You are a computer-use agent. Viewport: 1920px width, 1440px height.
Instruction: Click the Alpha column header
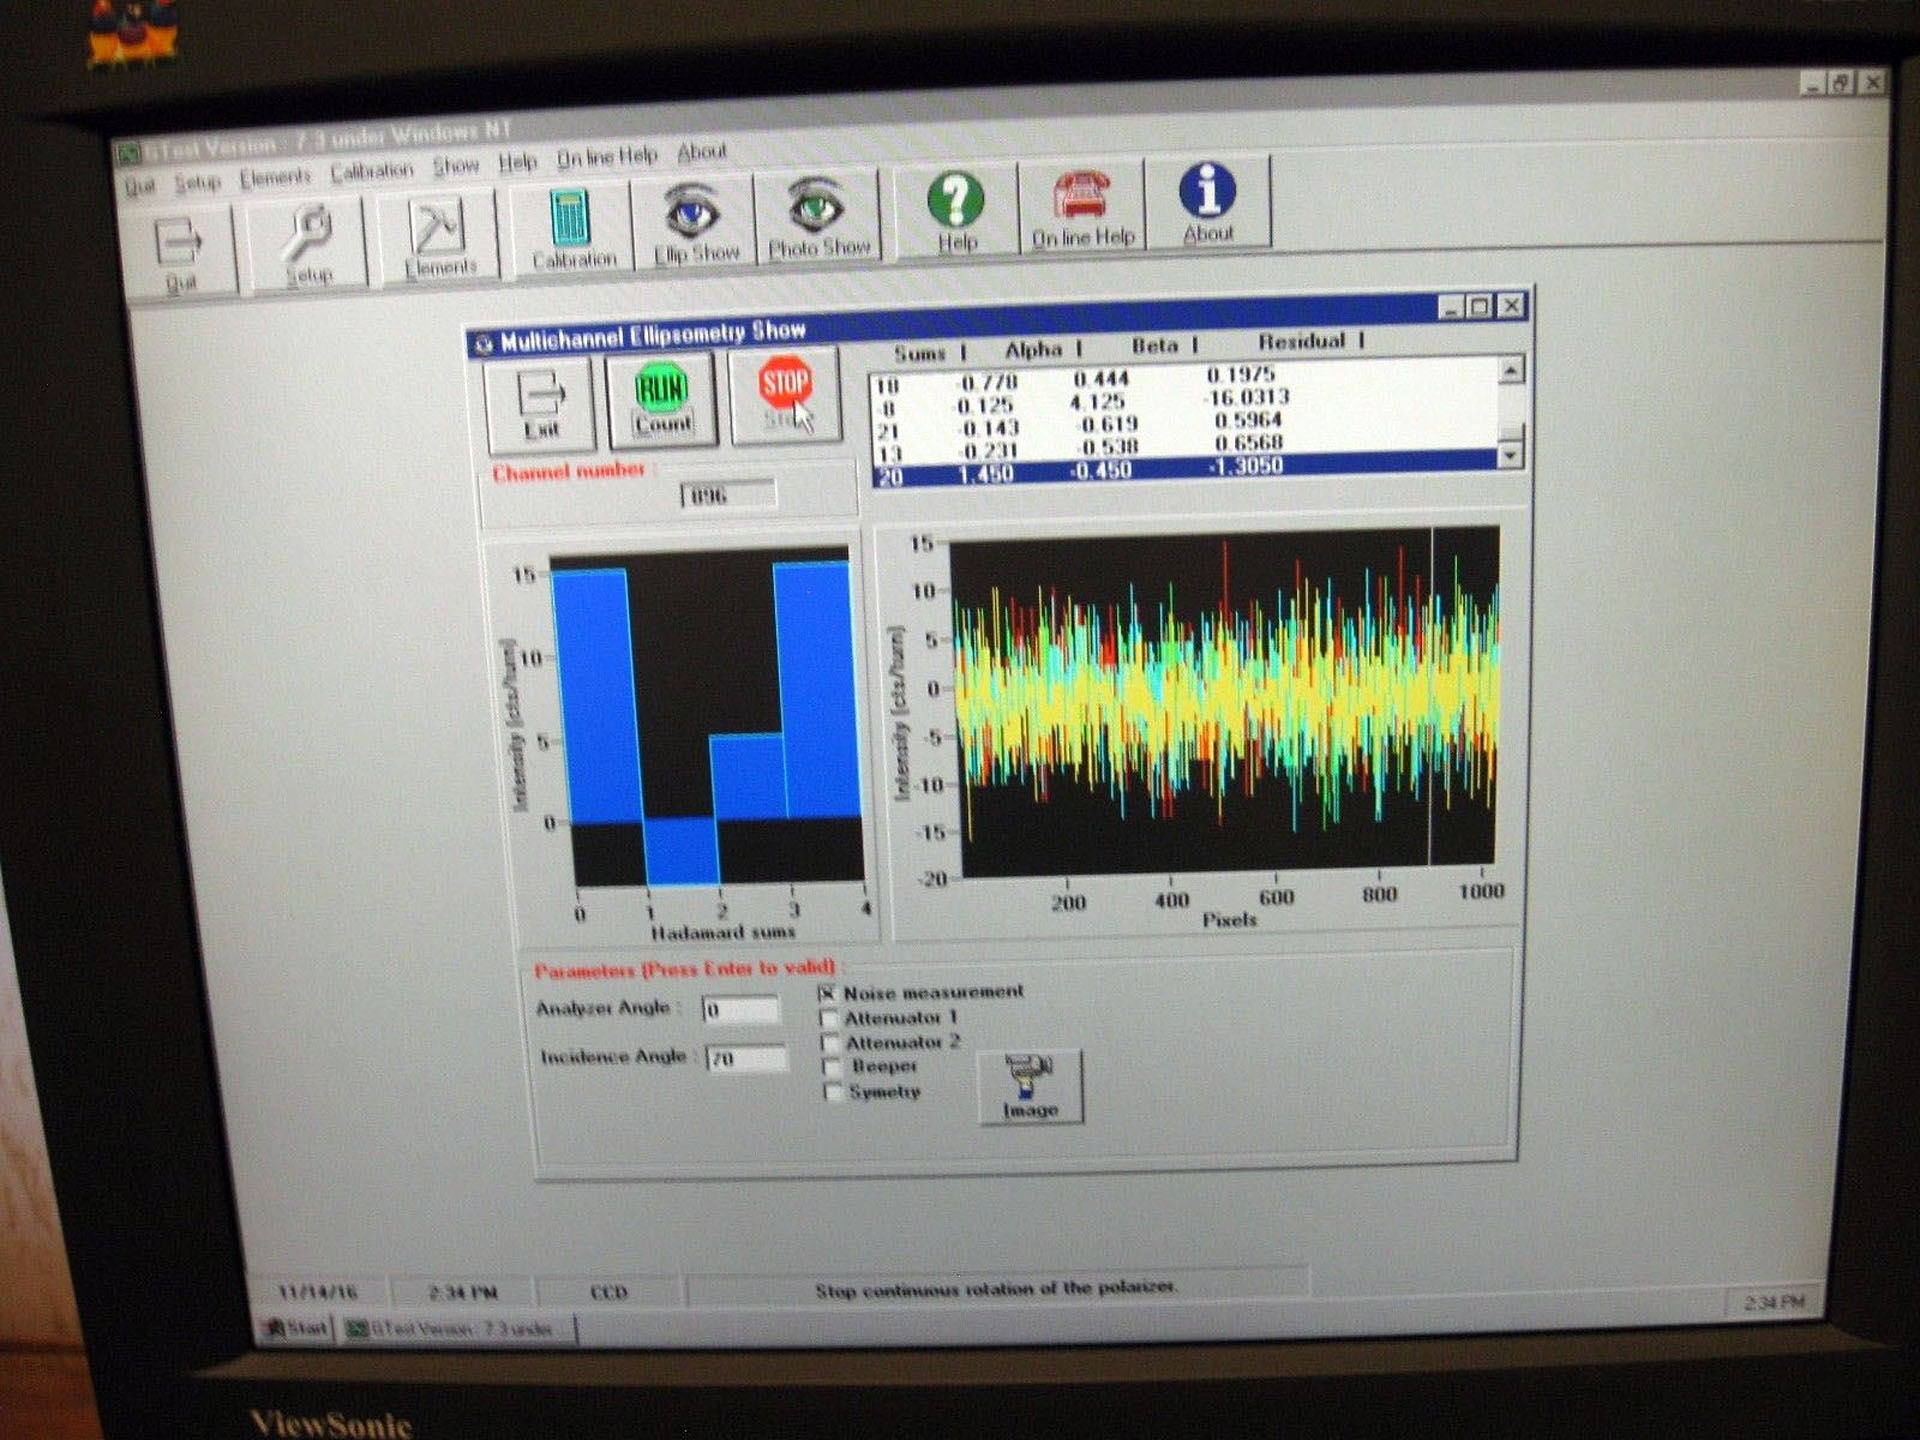(x=1034, y=350)
